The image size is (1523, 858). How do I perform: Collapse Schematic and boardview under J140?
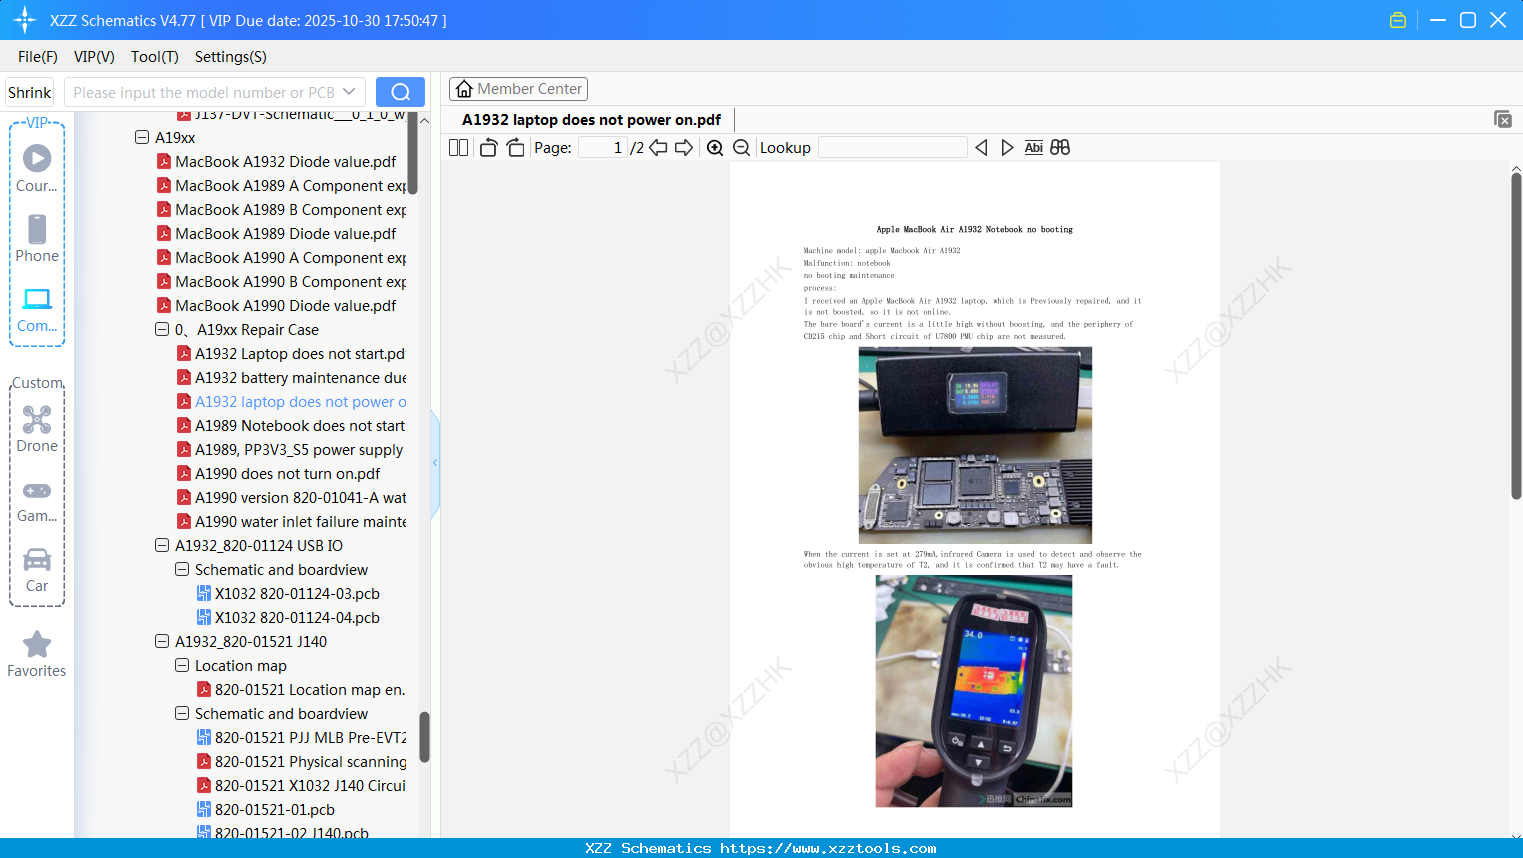coord(182,713)
